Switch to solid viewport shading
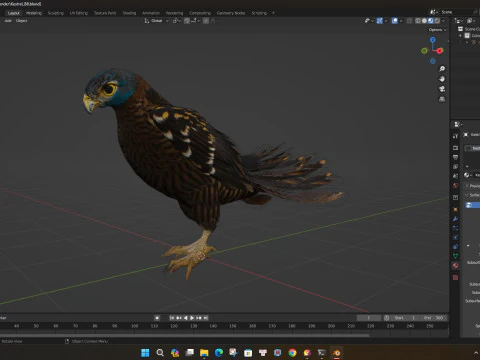The width and height of the screenshot is (480, 360). (x=424, y=21)
